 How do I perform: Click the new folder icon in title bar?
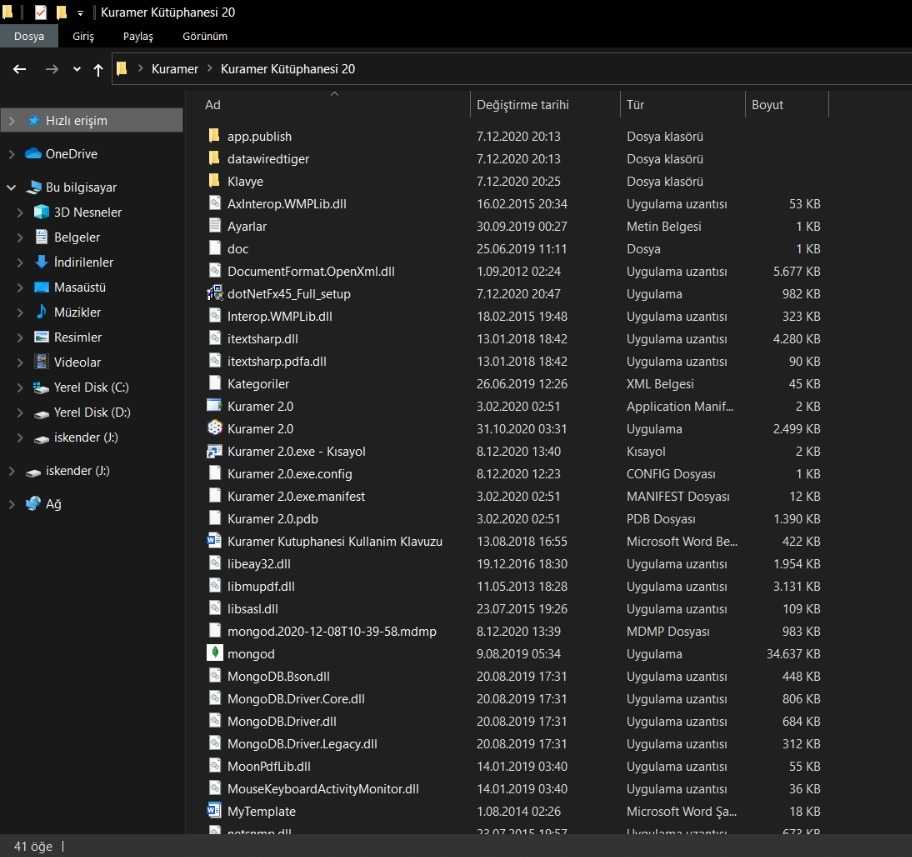coord(61,12)
